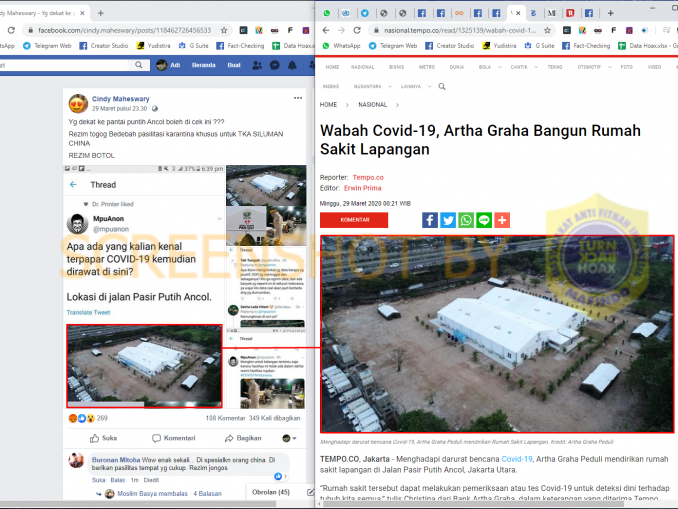This screenshot has width=678, height=509.
Task: Go back in the Tempo browser window
Action: click(326, 30)
